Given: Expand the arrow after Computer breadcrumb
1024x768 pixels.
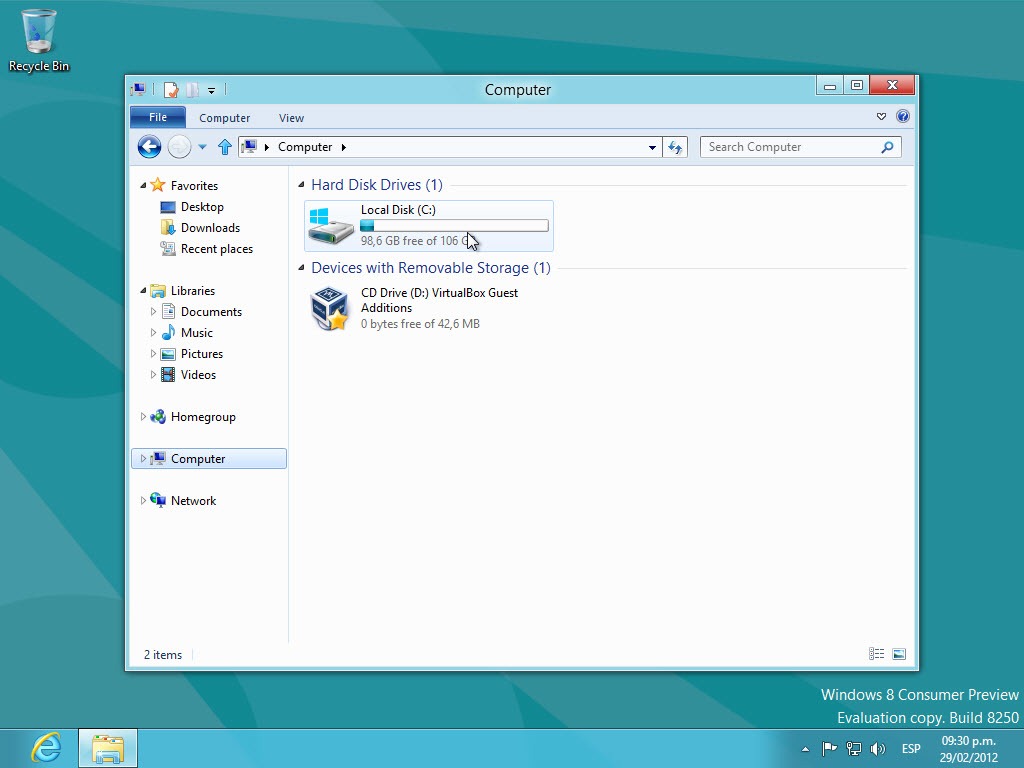Looking at the screenshot, I should click(x=344, y=147).
